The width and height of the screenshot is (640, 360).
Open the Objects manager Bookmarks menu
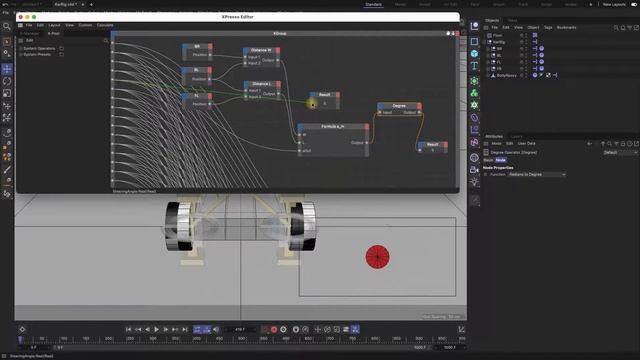[x=567, y=28]
